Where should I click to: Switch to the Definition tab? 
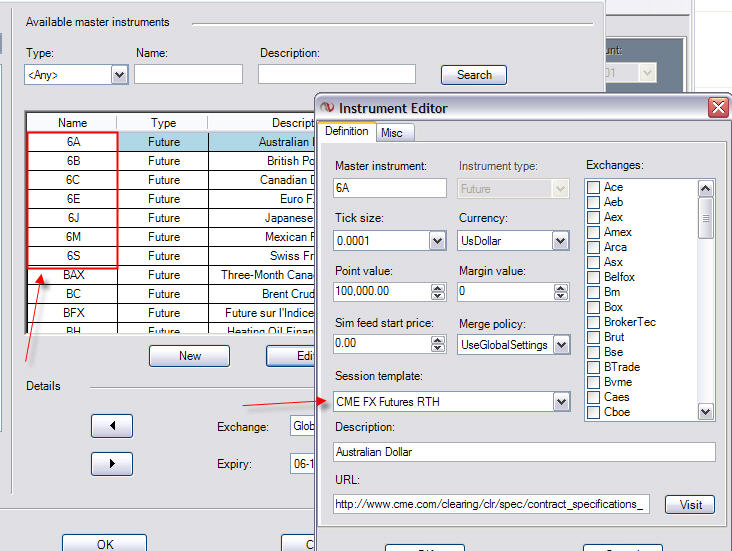(346, 131)
